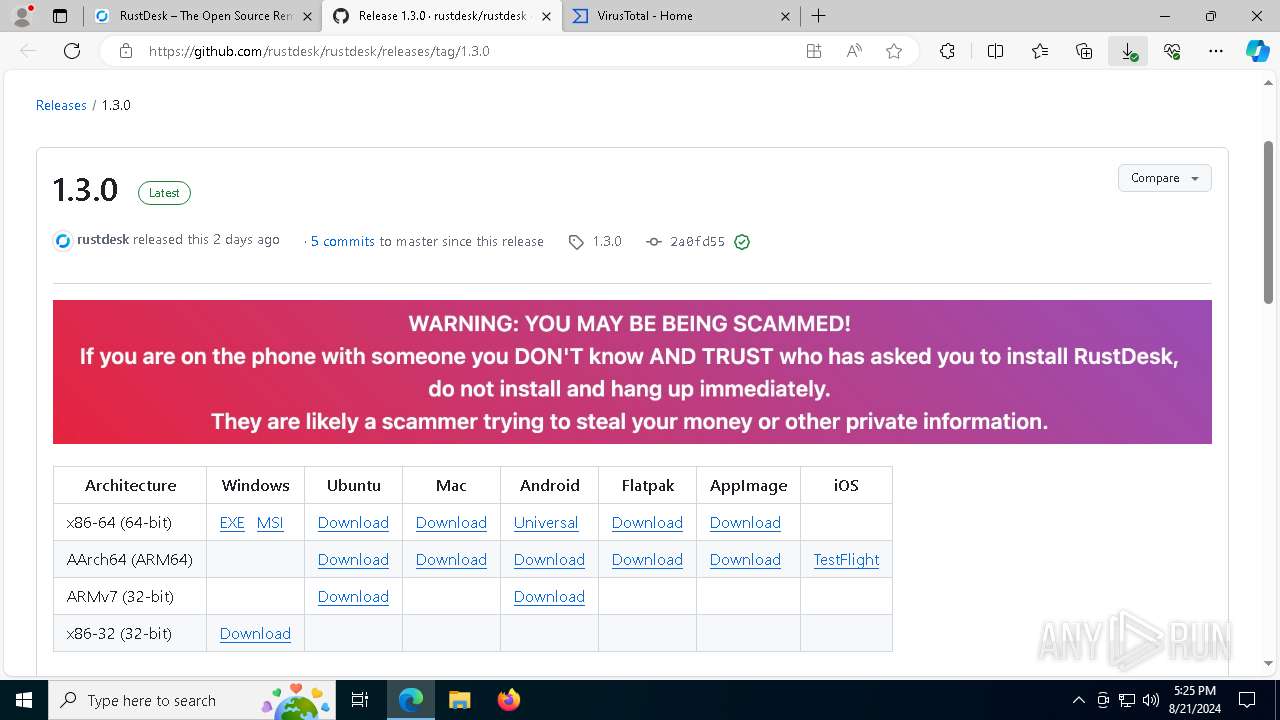Click the tag icon next to 1.3.0
Screen dimensions: 1280x720
[x=576, y=242]
